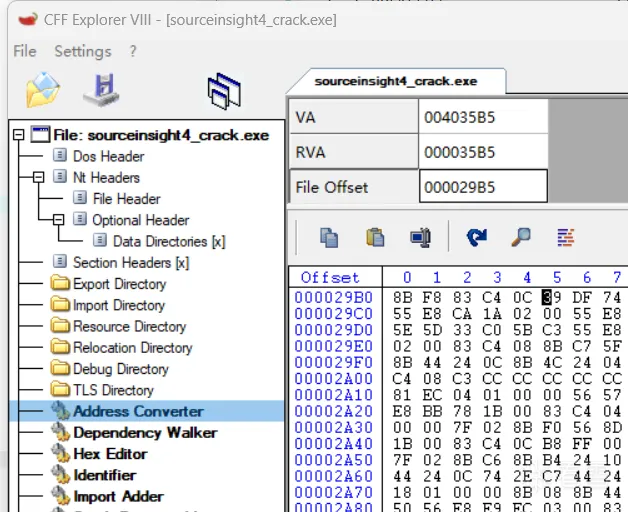Click the Dependency Walker gear icon

60,432
